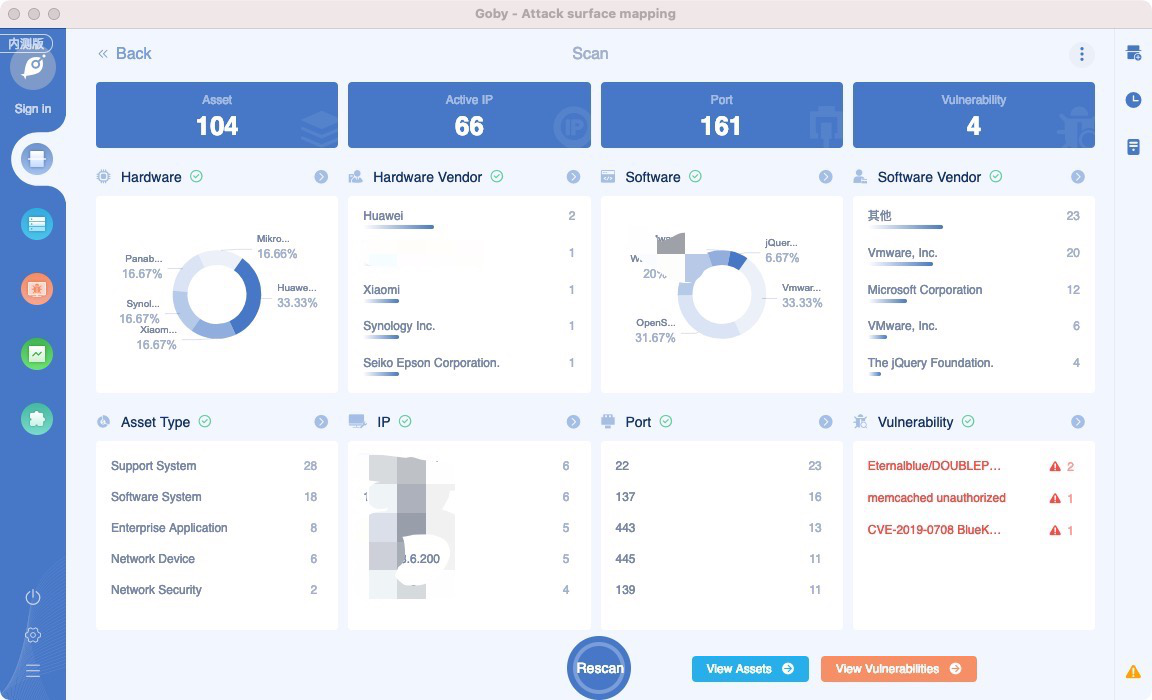The height and width of the screenshot is (700, 1152).
Task: Open the scan dashboard sidebar icon
Action: [x=37, y=159]
